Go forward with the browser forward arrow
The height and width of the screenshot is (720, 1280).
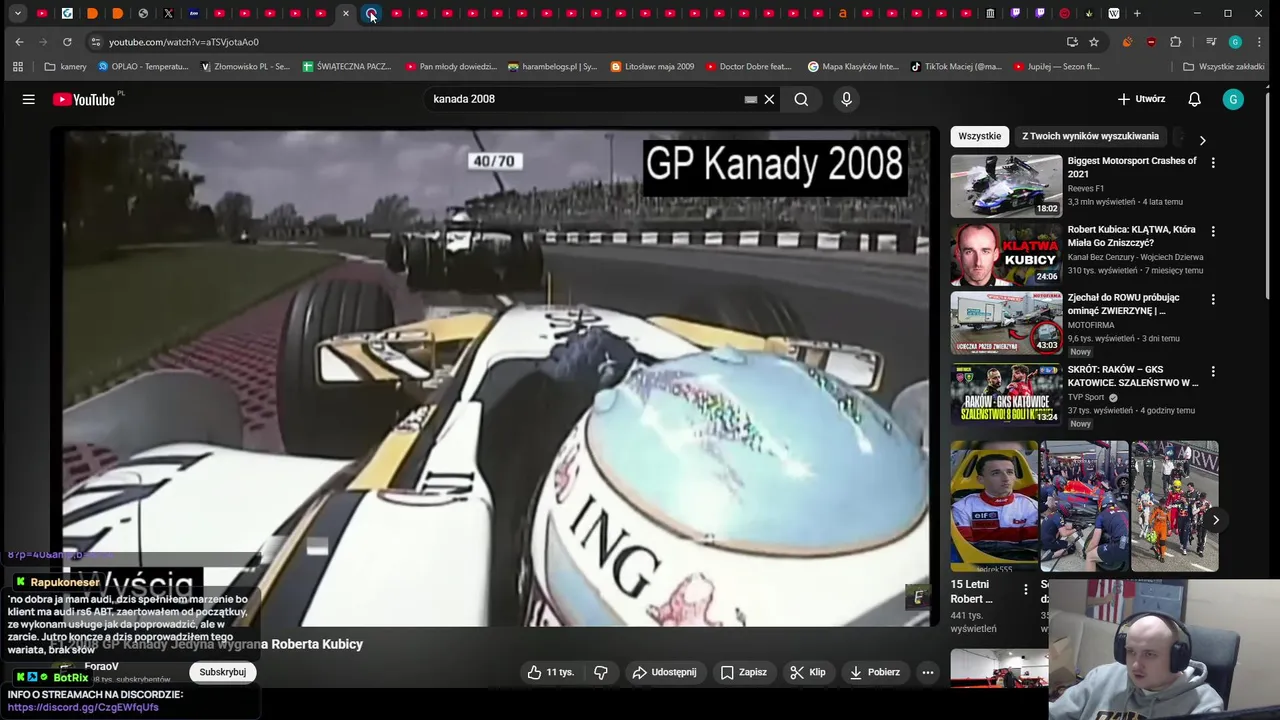click(x=43, y=42)
